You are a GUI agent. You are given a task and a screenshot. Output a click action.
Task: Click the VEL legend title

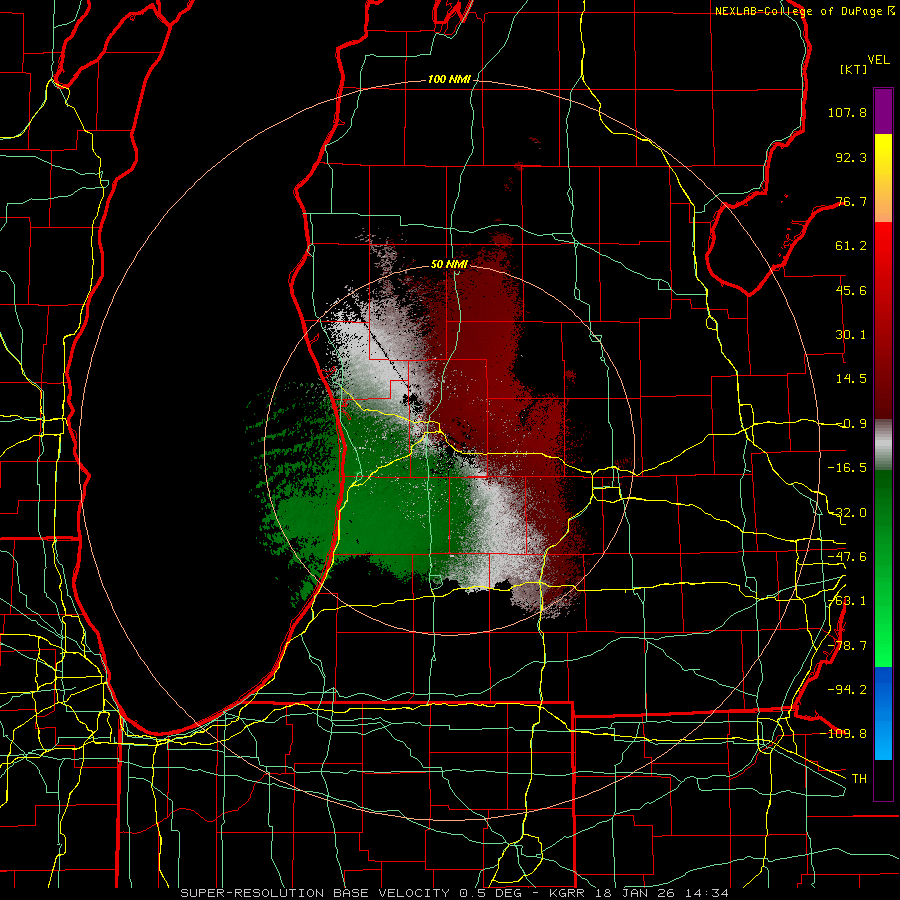[x=878, y=59]
